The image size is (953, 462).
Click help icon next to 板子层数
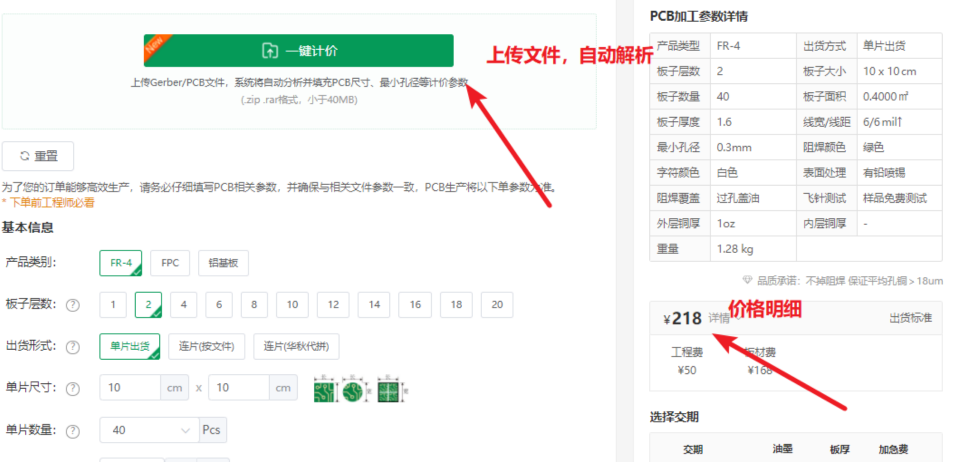(73, 305)
